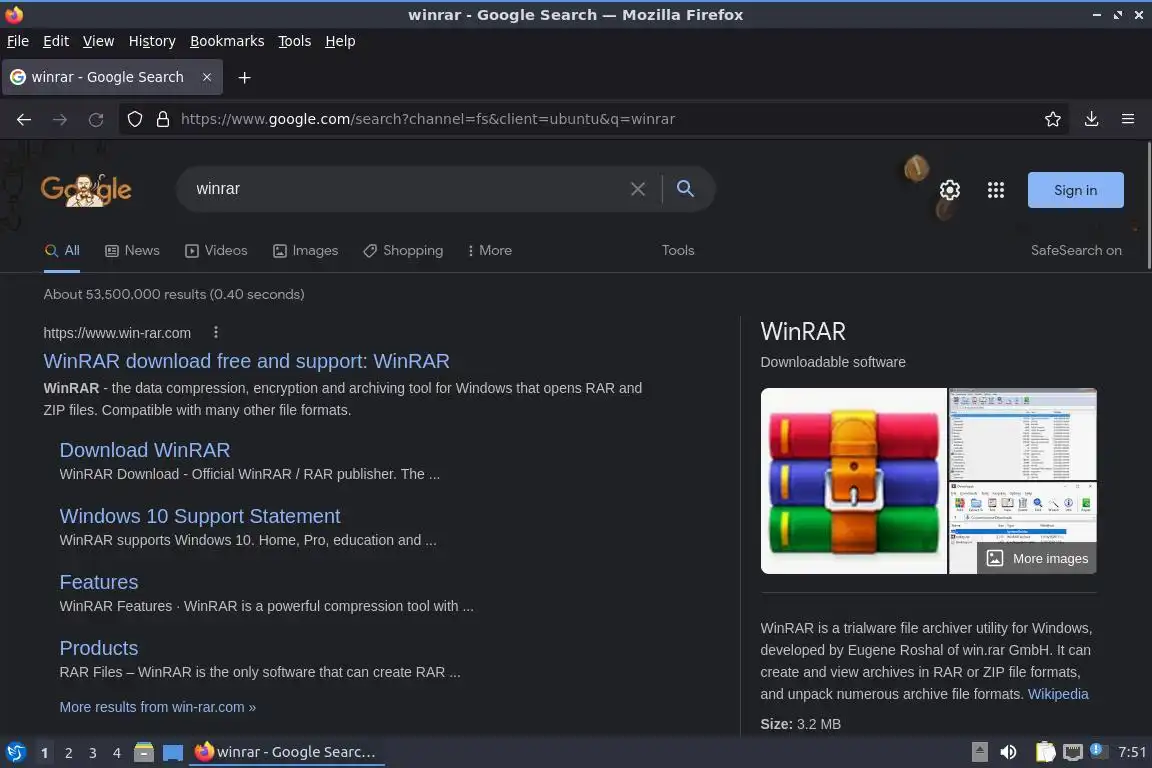Select the All results tab
The height and width of the screenshot is (768, 1152).
62,251
